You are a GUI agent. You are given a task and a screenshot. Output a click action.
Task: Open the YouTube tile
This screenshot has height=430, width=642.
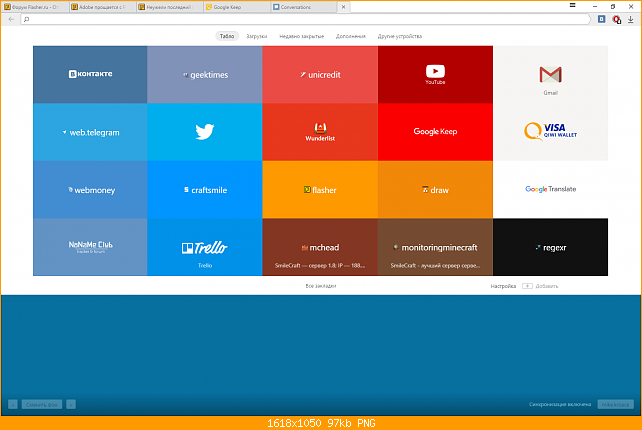click(x=435, y=75)
